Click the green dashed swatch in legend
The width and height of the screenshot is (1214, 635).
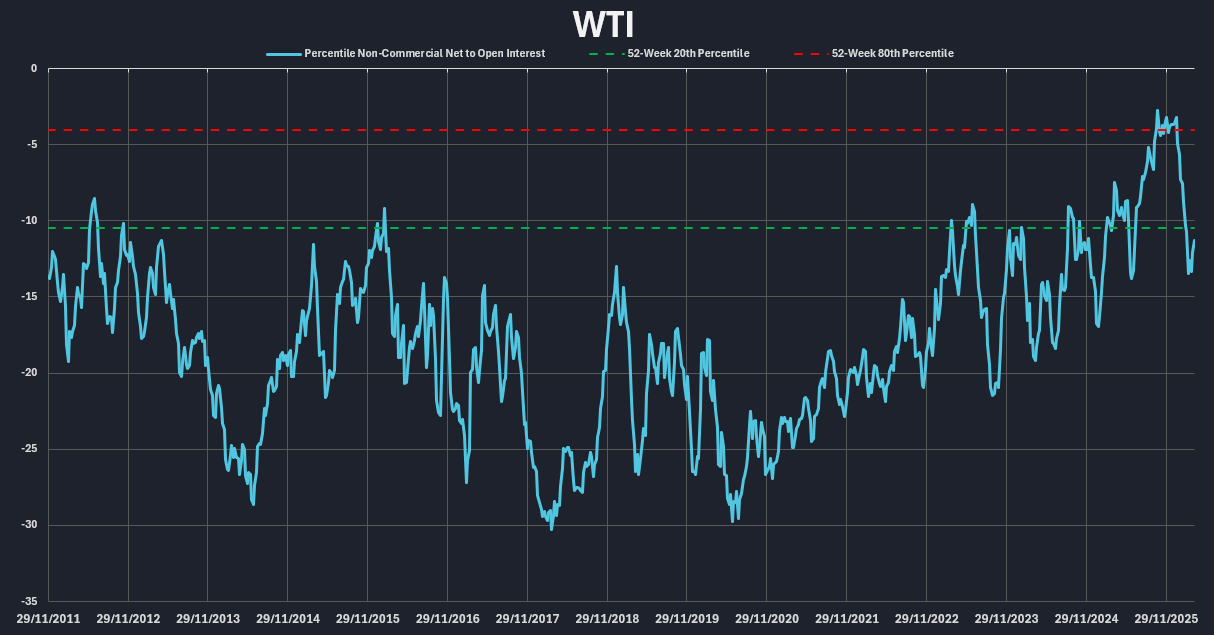[x=607, y=53]
